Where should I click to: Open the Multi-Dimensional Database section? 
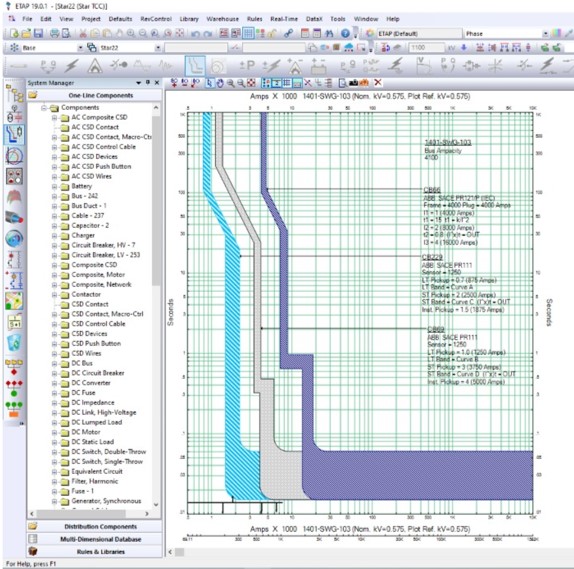94,539
